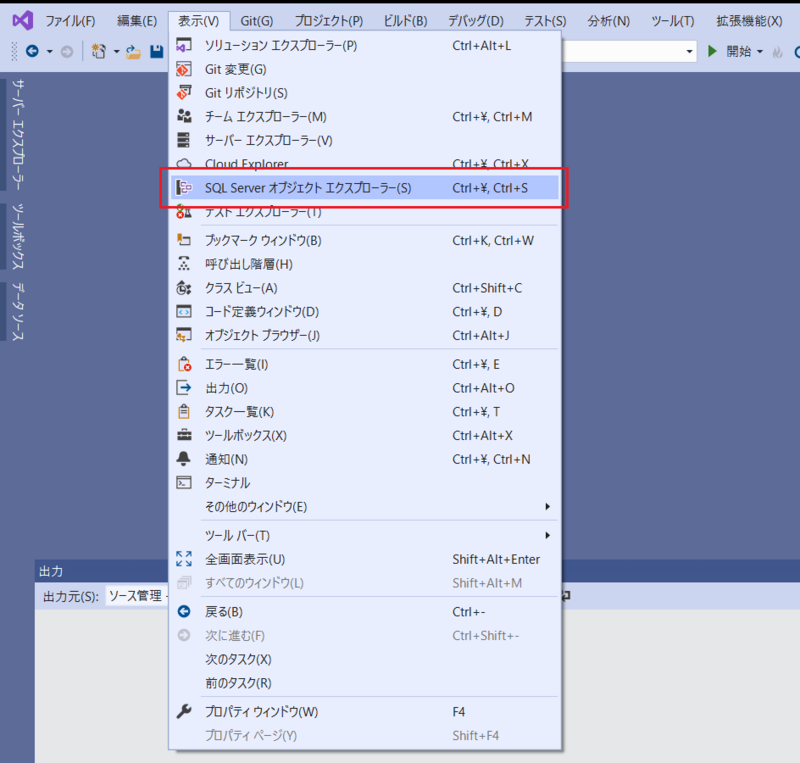The width and height of the screenshot is (800, 763).
Task: Open the 出力元 source combo box
Action: pos(136,596)
